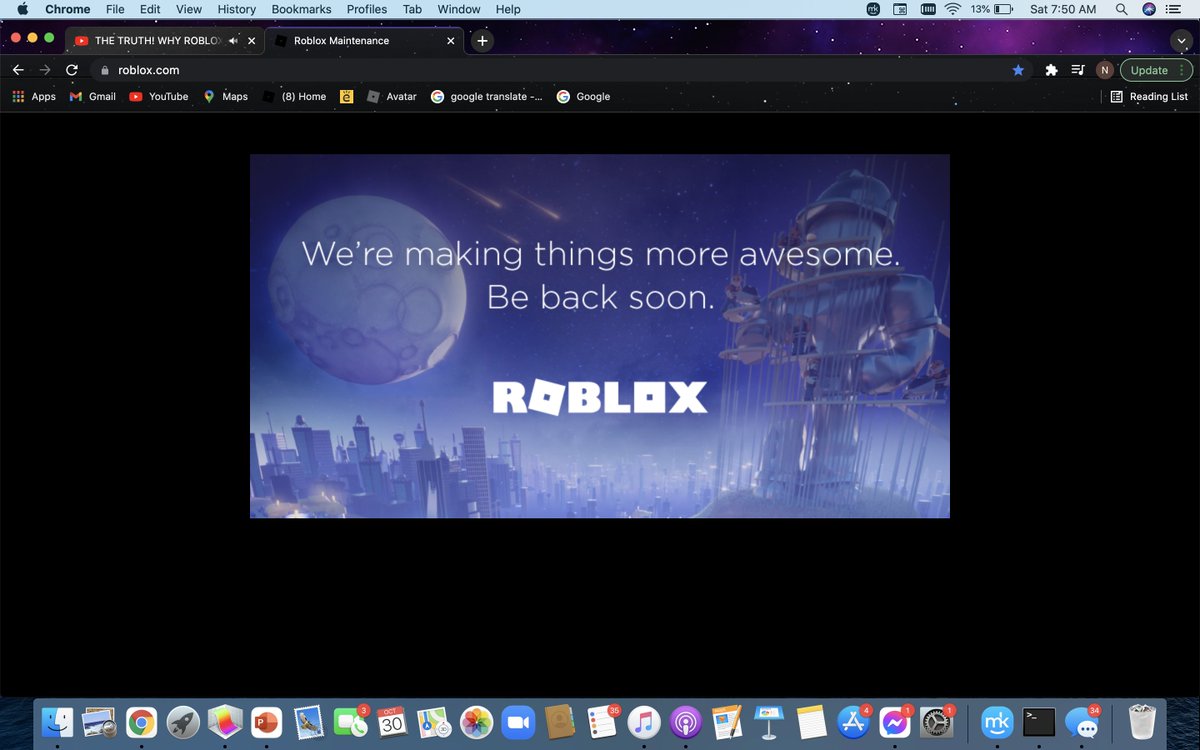Open FaceTime in the Dock
1200x750 pixels.
click(350, 722)
